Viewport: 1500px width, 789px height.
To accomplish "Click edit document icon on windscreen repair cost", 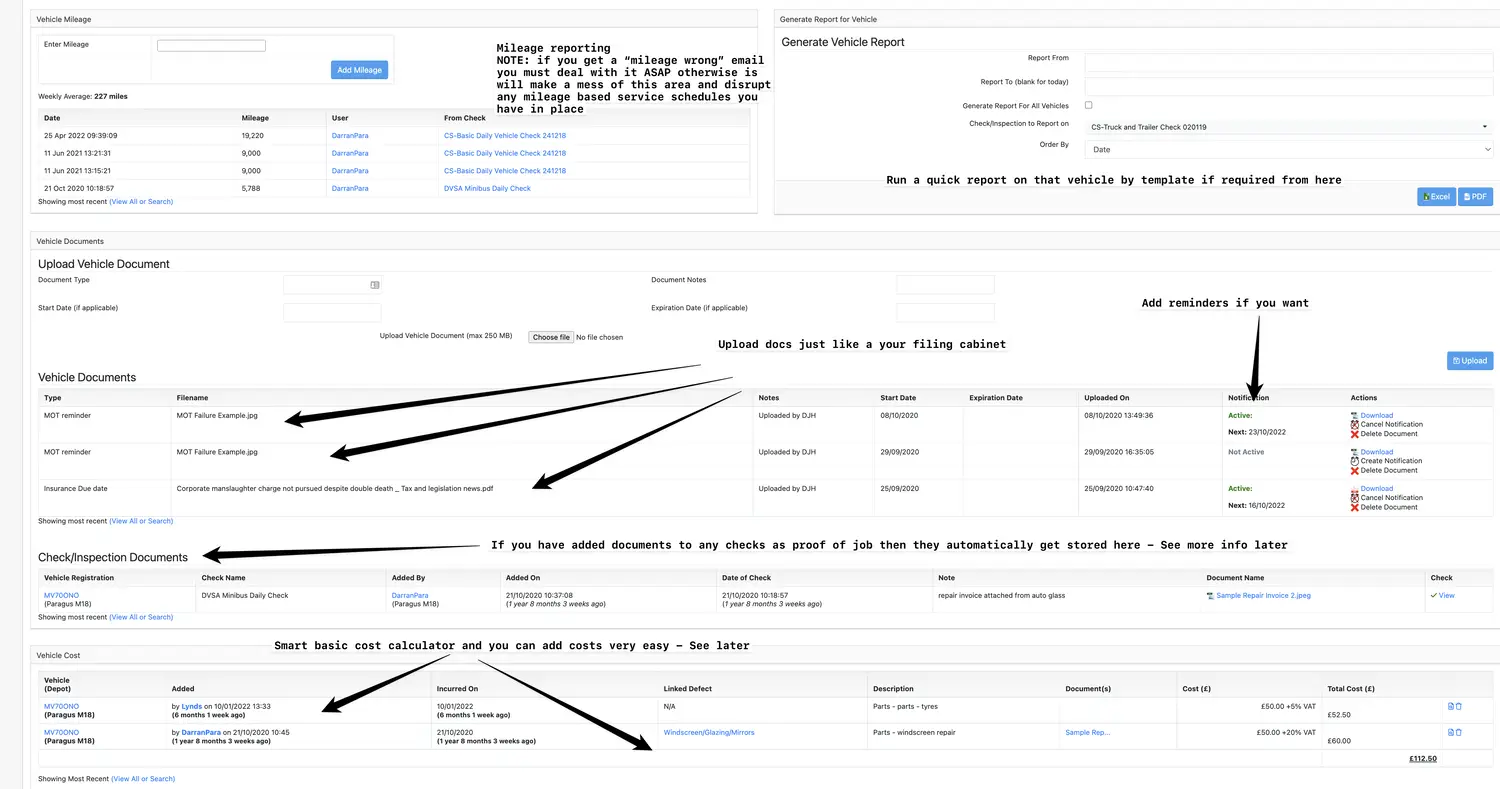I will [x=1451, y=732].
